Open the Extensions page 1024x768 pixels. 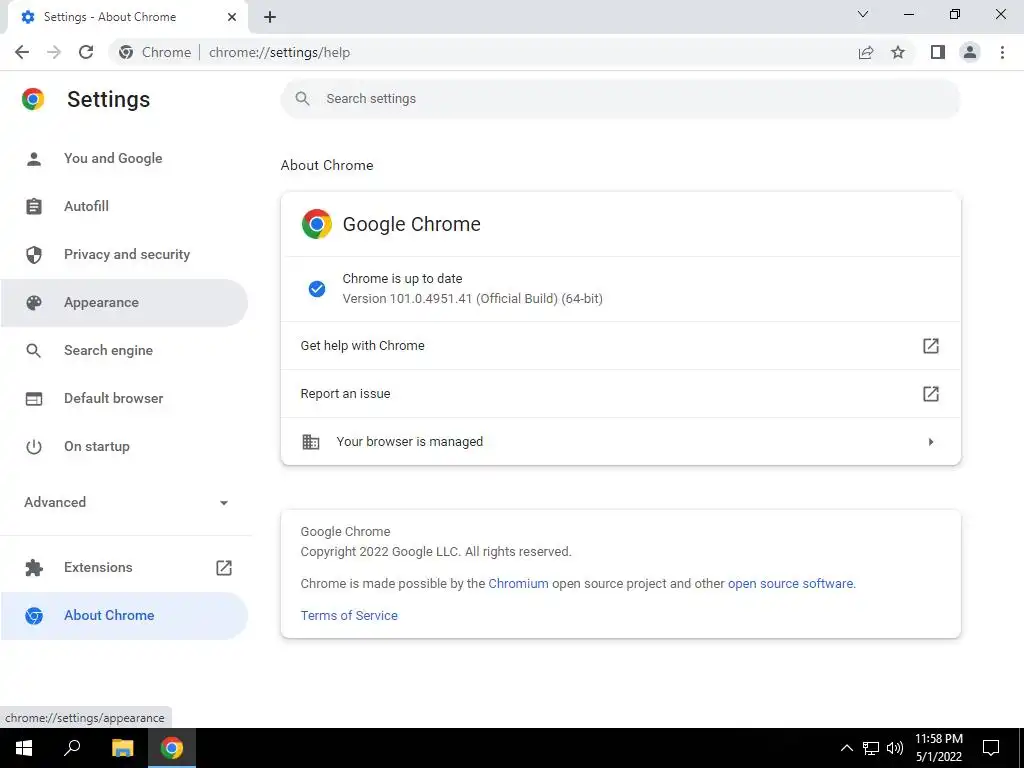click(x=124, y=568)
